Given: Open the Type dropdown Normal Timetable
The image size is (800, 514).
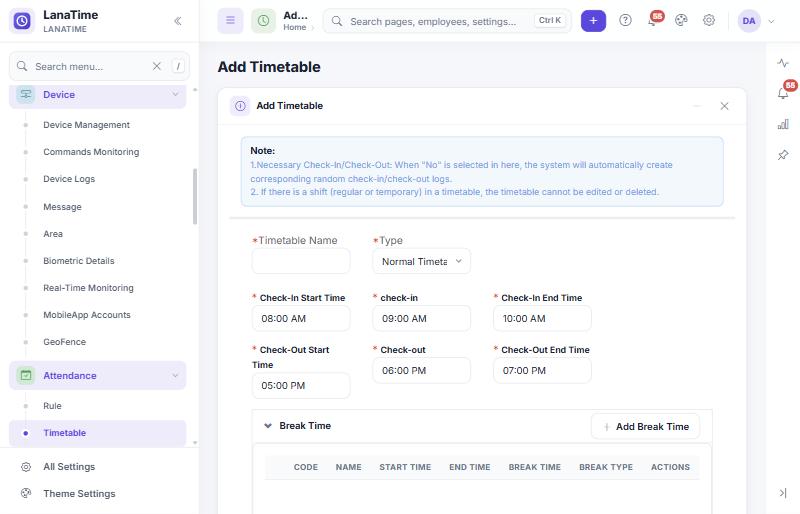Looking at the screenshot, I should [x=421, y=261].
